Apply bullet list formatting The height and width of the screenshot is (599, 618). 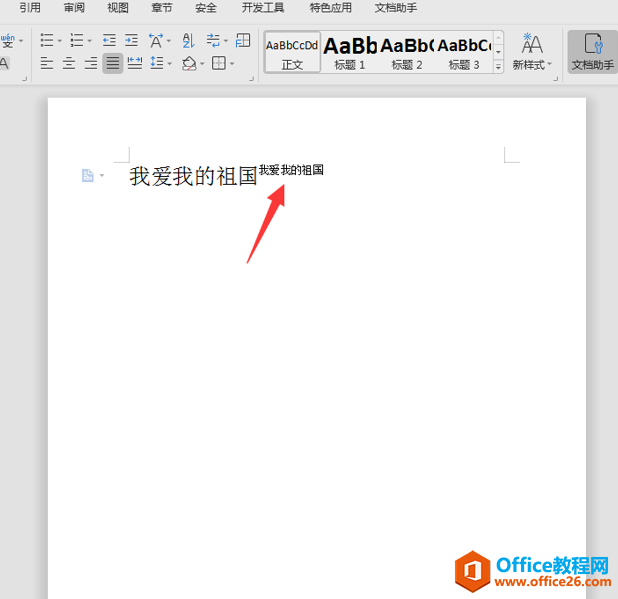coord(47,40)
